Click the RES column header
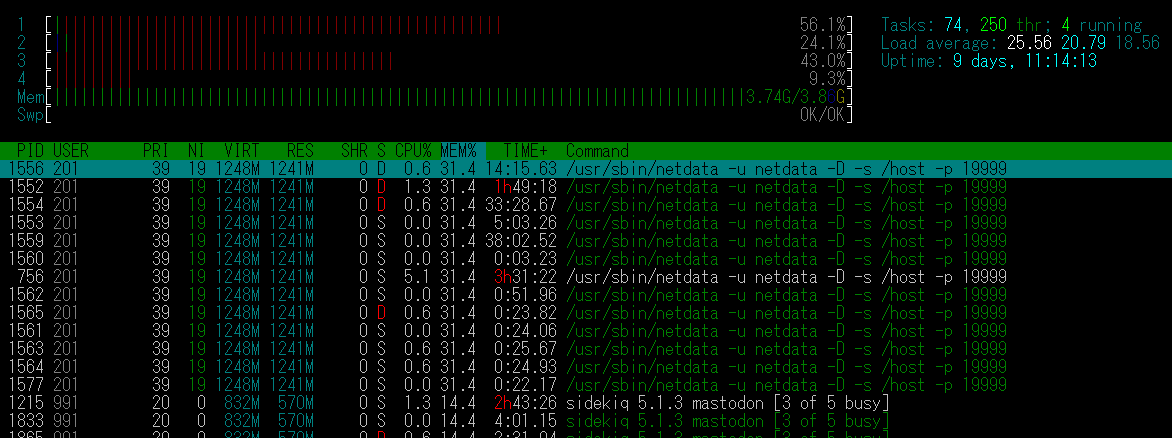This screenshot has height=438, width=1172. coord(300,150)
